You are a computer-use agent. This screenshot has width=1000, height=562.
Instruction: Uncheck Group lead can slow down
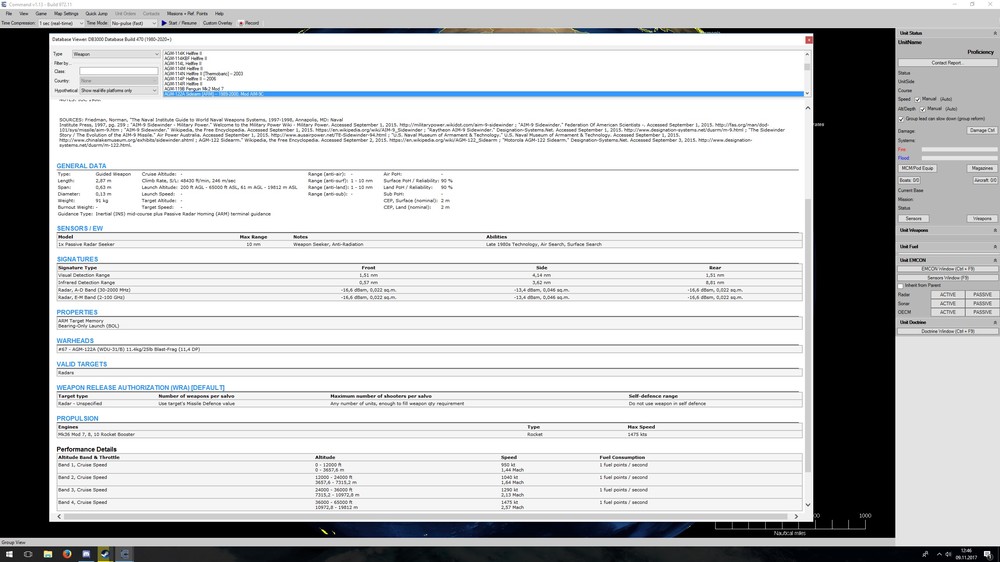tap(900, 118)
